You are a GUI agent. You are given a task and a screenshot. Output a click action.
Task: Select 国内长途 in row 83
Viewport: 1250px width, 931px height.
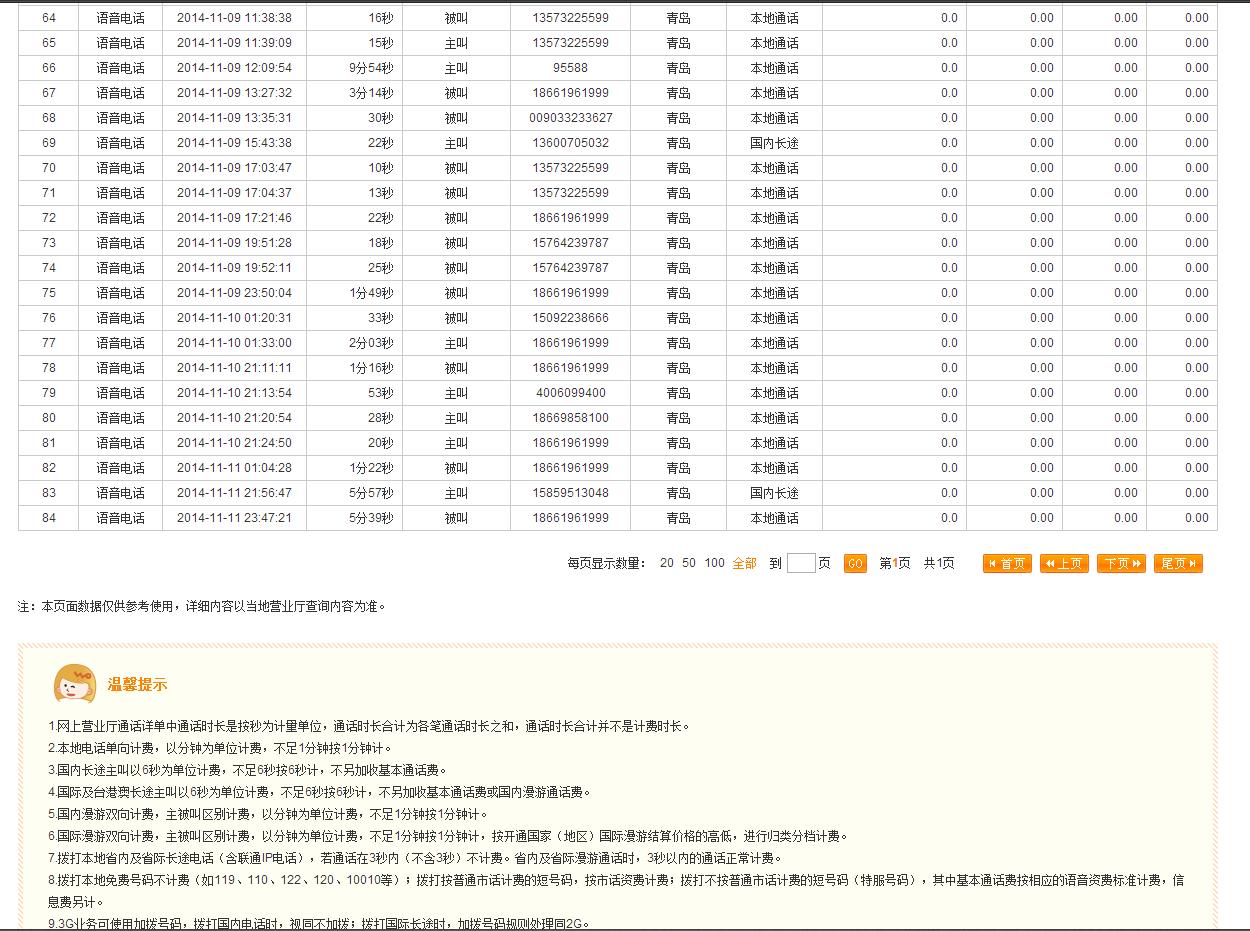pyautogui.click(x=775, y=493)
